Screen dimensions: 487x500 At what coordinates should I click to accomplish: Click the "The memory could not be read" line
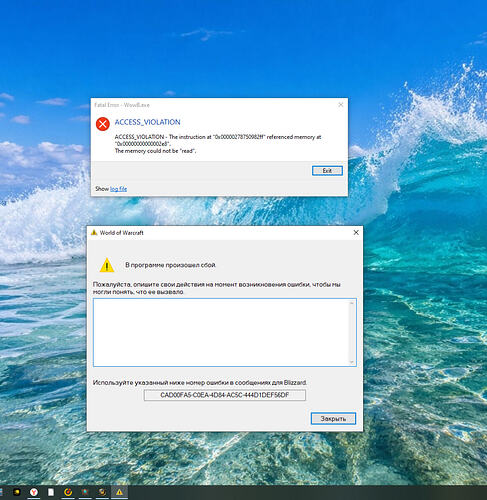(155, 151)
